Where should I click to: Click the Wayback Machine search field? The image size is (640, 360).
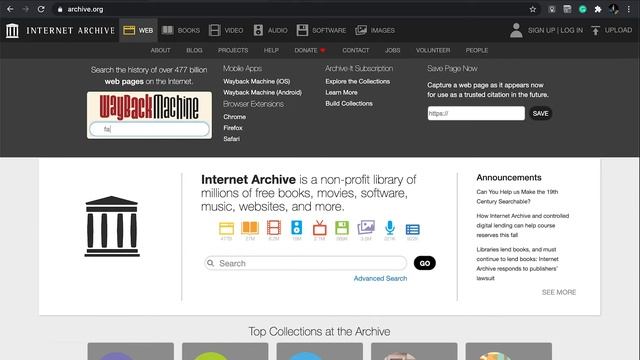pos(149,129)
